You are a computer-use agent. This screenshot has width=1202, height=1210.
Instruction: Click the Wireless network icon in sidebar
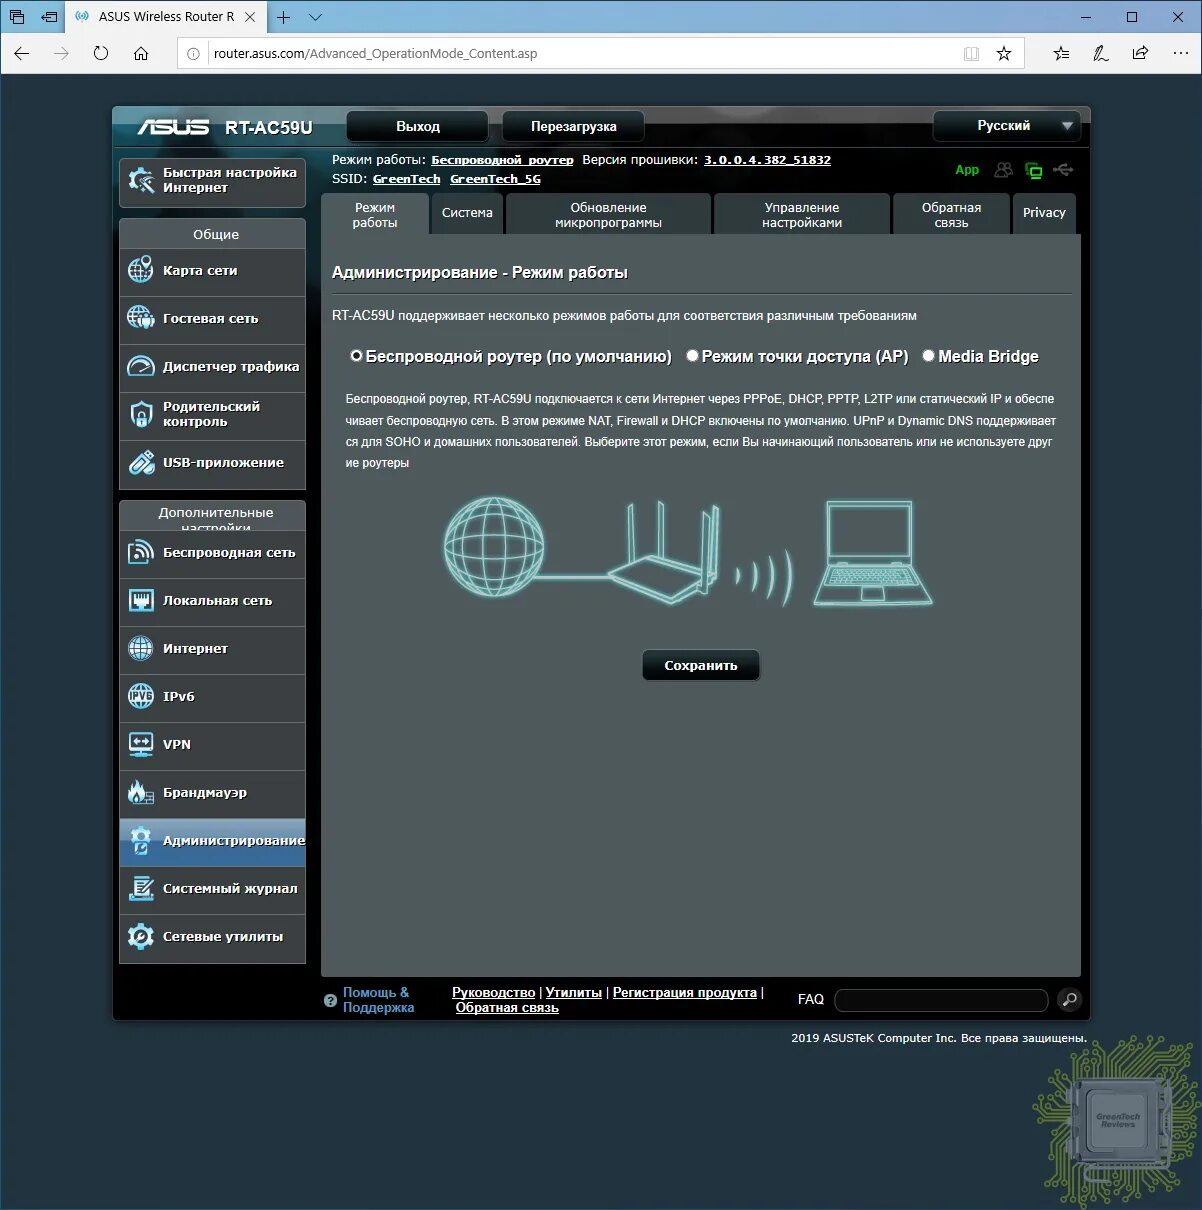pos(141,552)
